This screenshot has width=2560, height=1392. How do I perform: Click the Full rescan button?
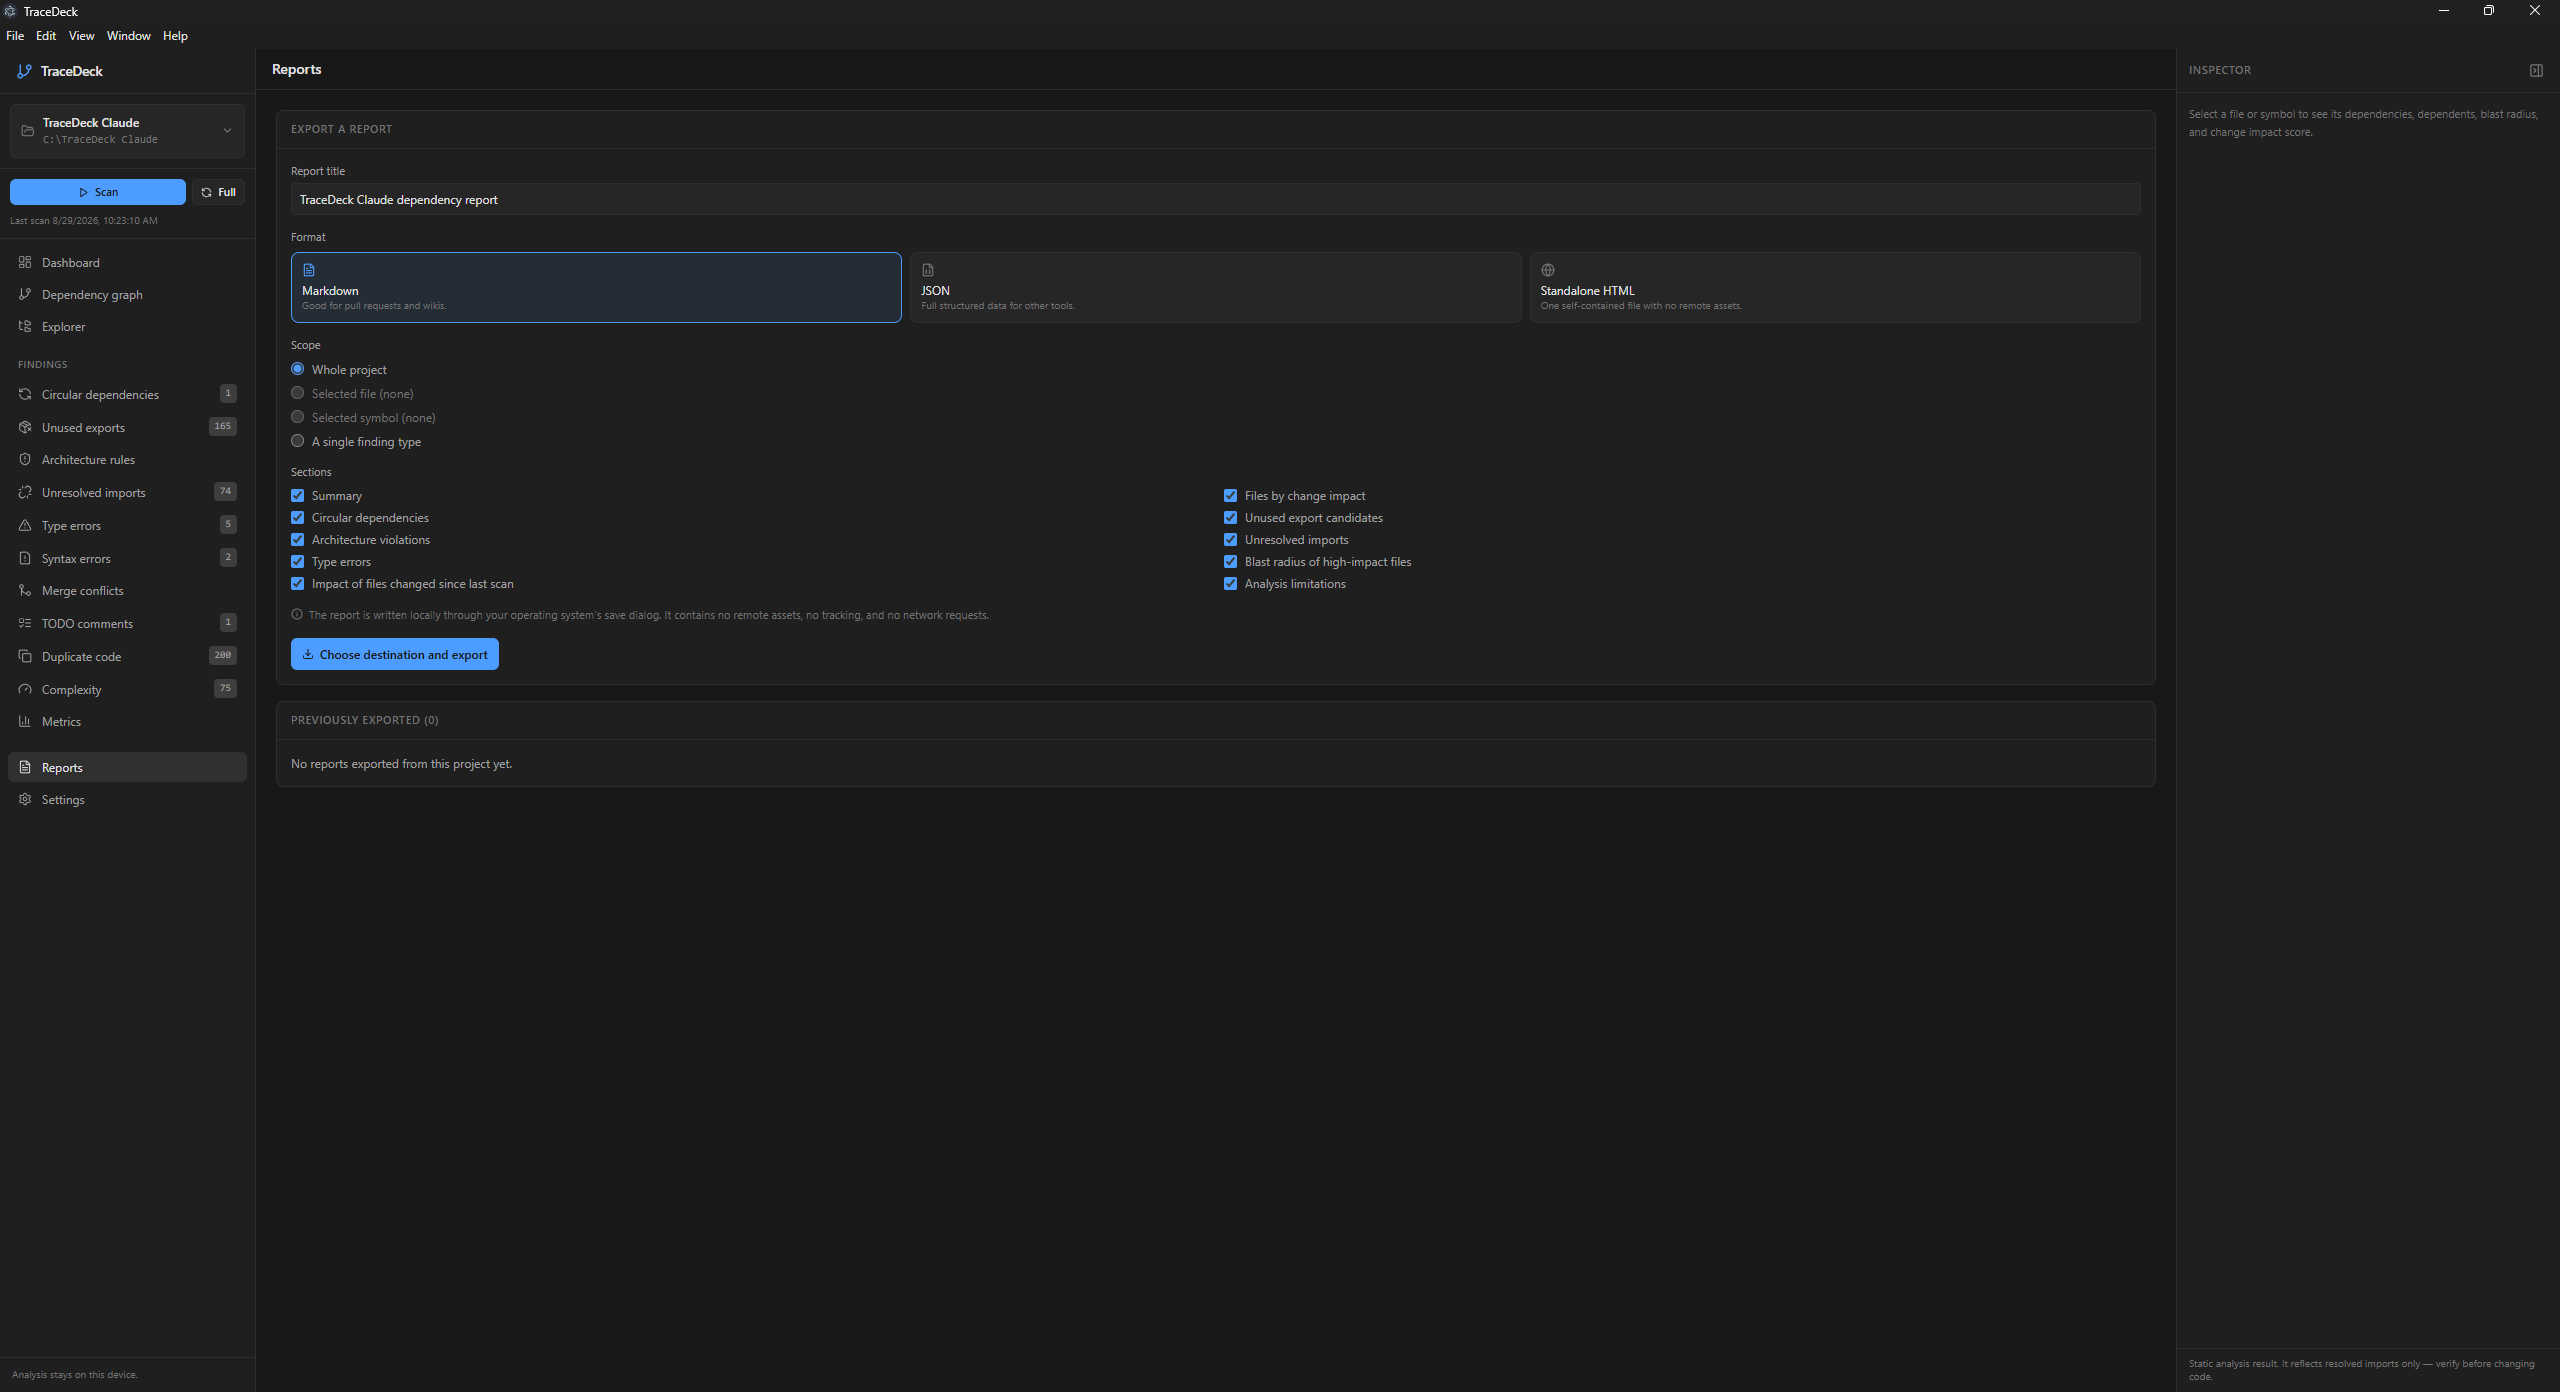[218, 192]
